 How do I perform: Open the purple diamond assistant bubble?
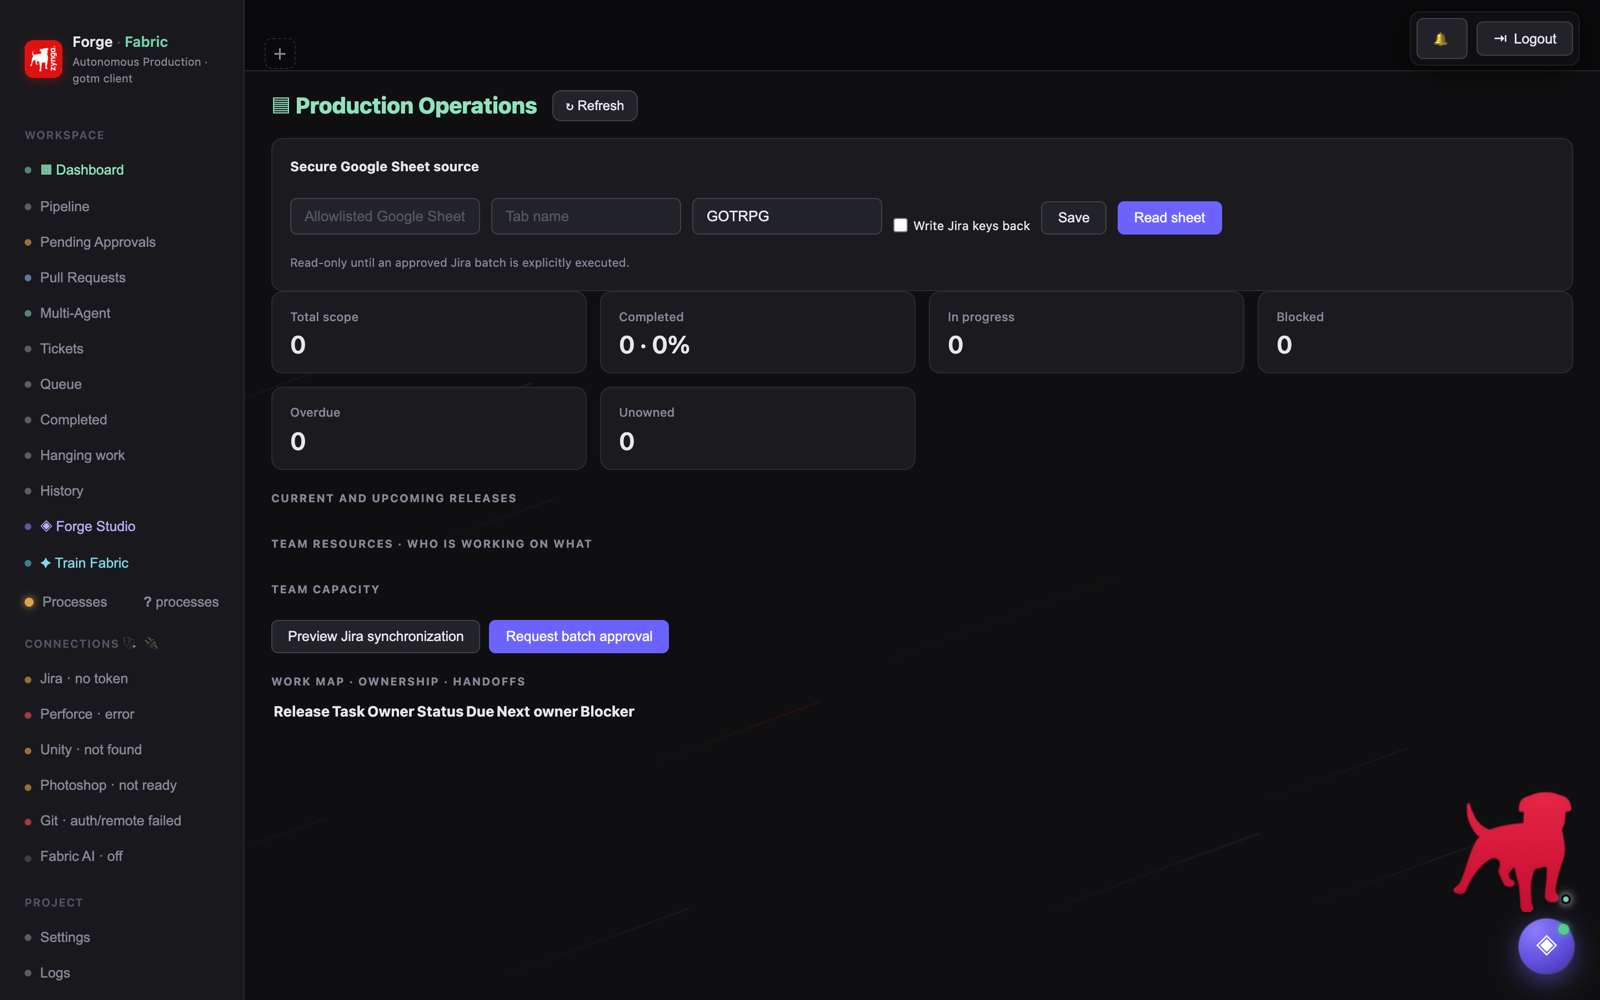tap(1546, 945)
